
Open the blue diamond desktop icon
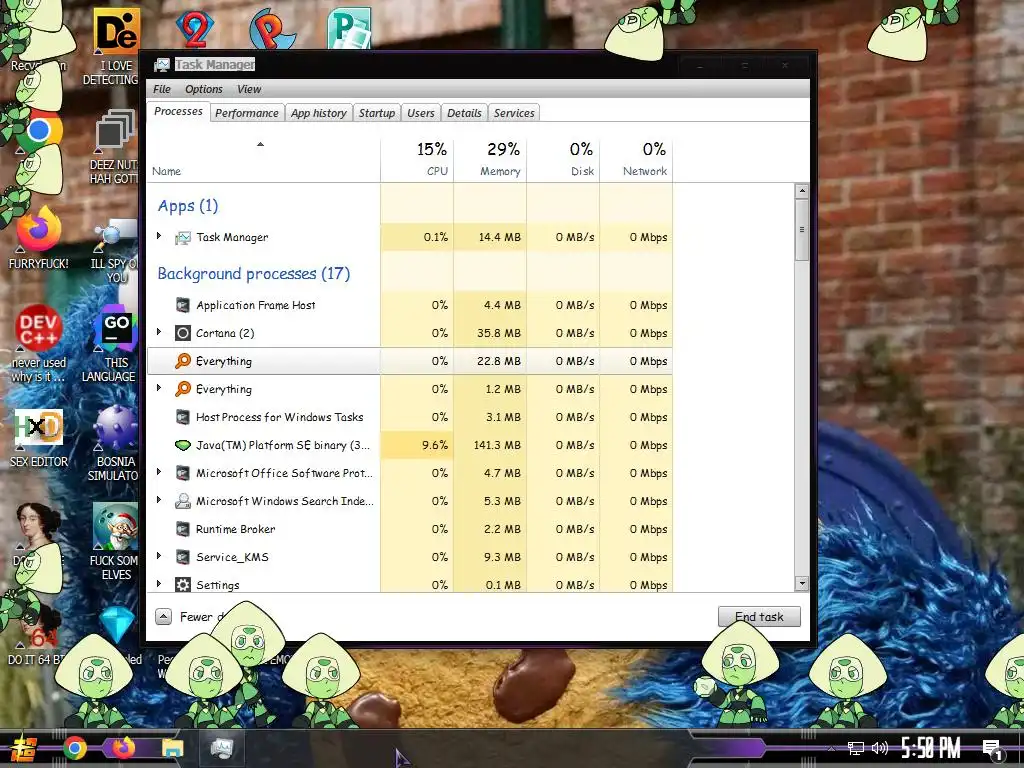(118, 624)
